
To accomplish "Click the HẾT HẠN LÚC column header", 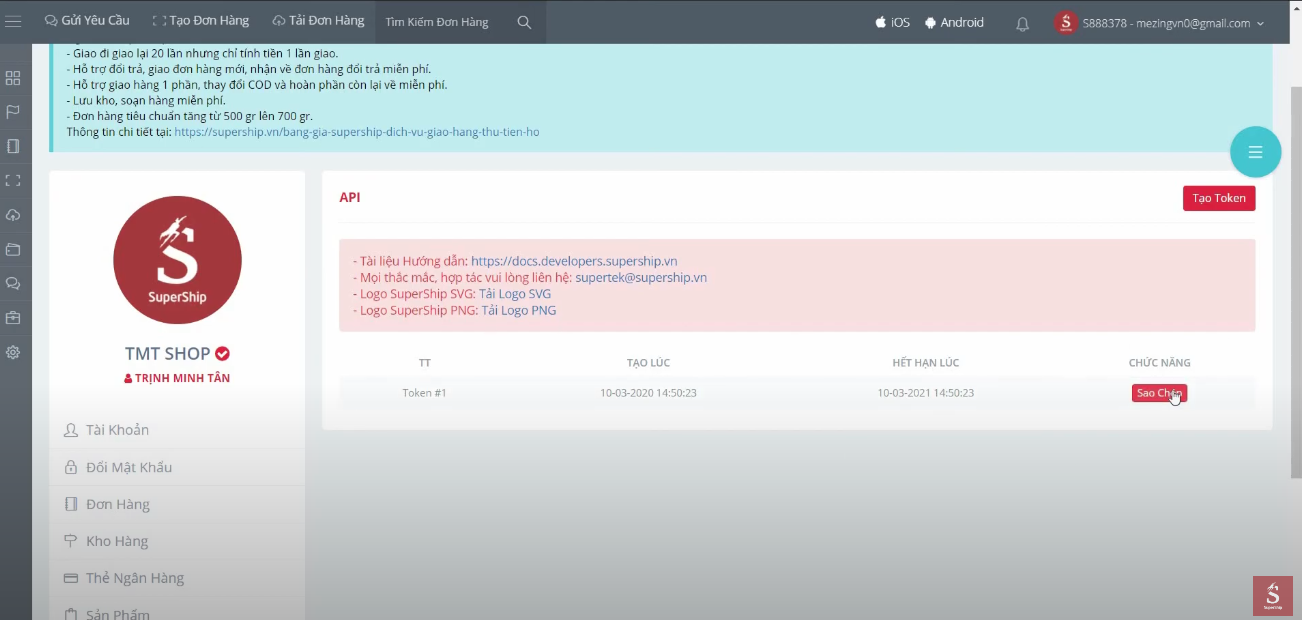I will (x=926, y=363).
